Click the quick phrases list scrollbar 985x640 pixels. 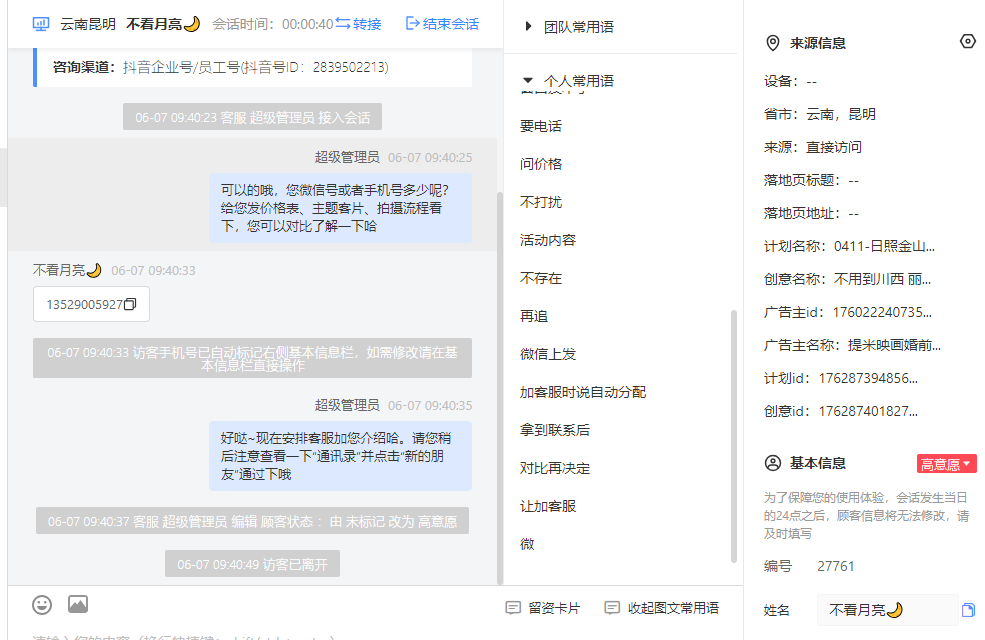coord(734,436)
